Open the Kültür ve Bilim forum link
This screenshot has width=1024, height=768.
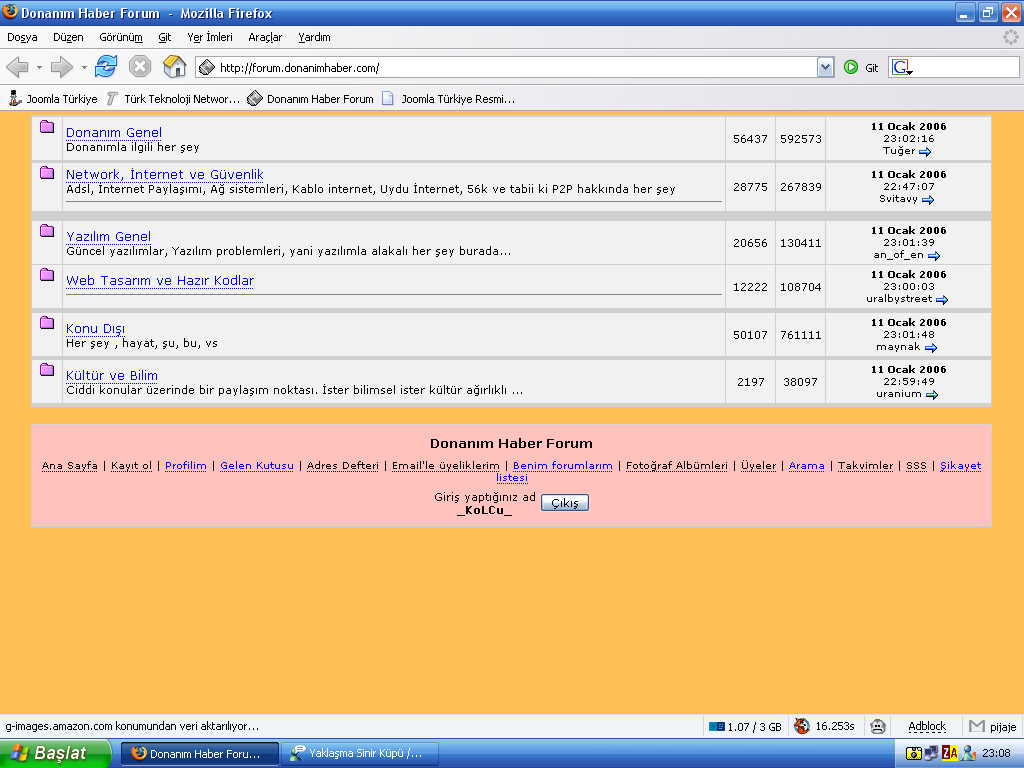coord(112,376)
